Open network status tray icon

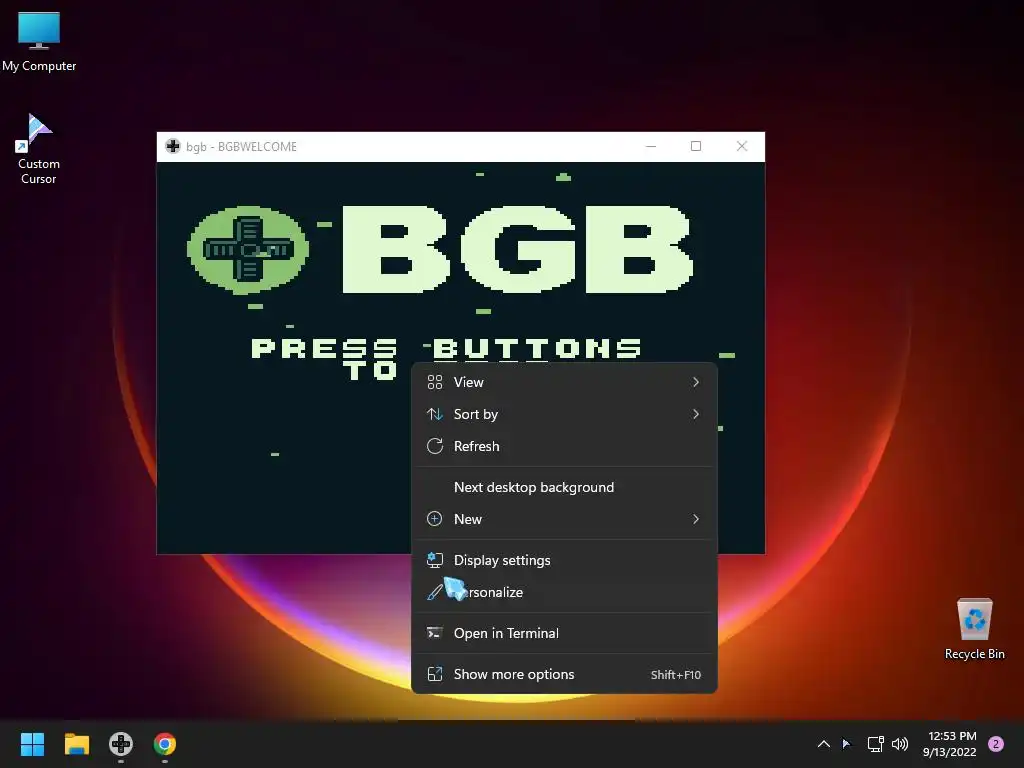(x=876, y=744)
